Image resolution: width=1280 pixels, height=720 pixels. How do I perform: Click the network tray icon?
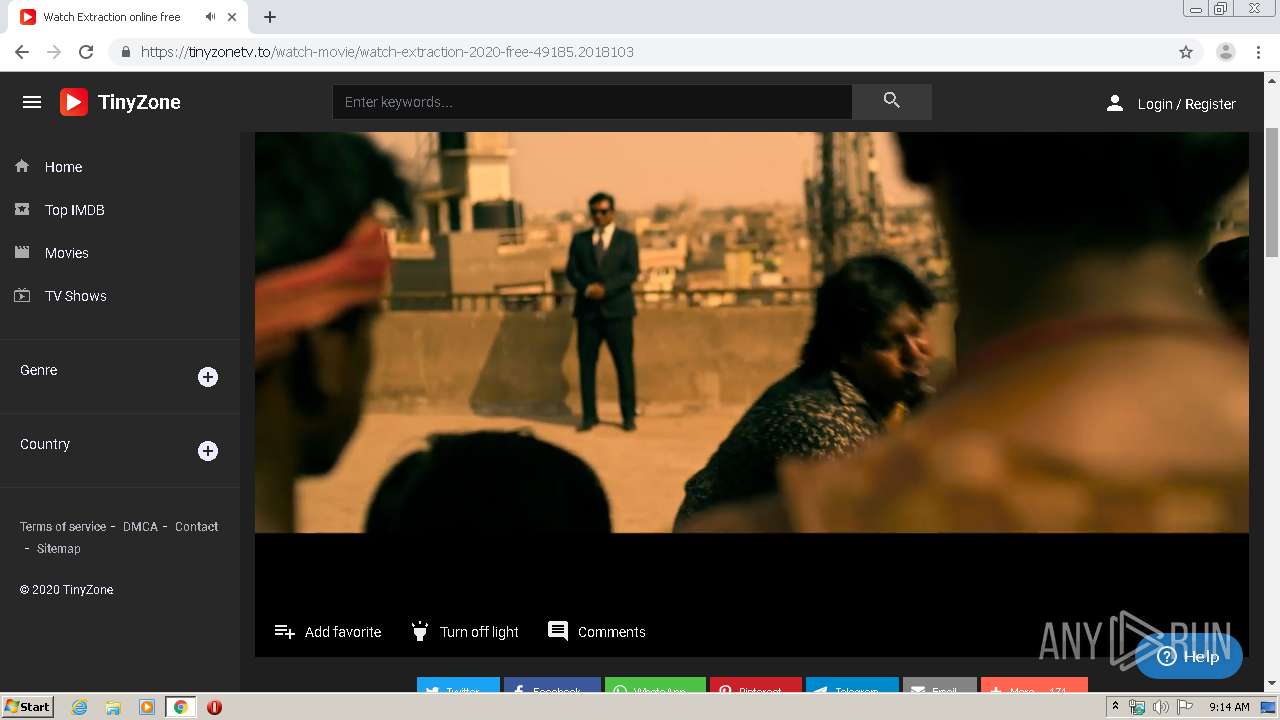coord(1137,707)
